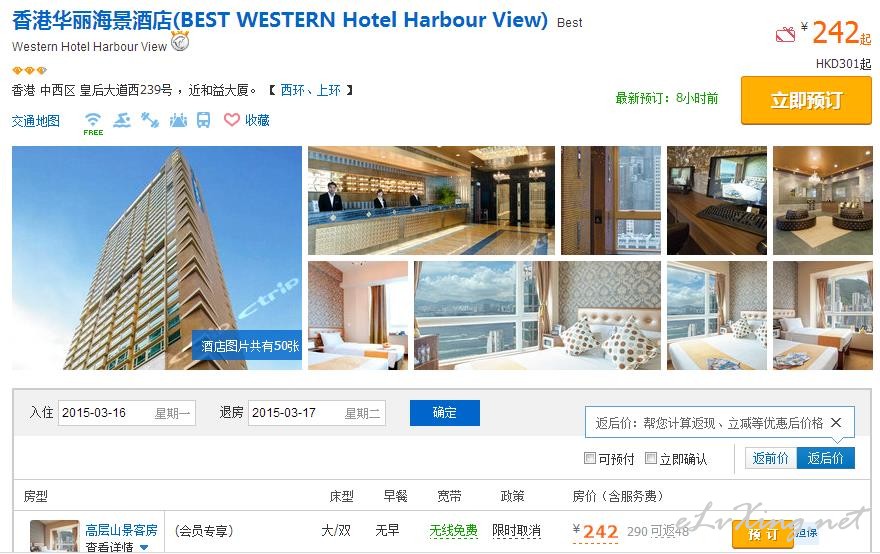The height and width of the screenshot is (554, 880).
Task: Click the shuttle bus amenity icon
Action: 203,120
